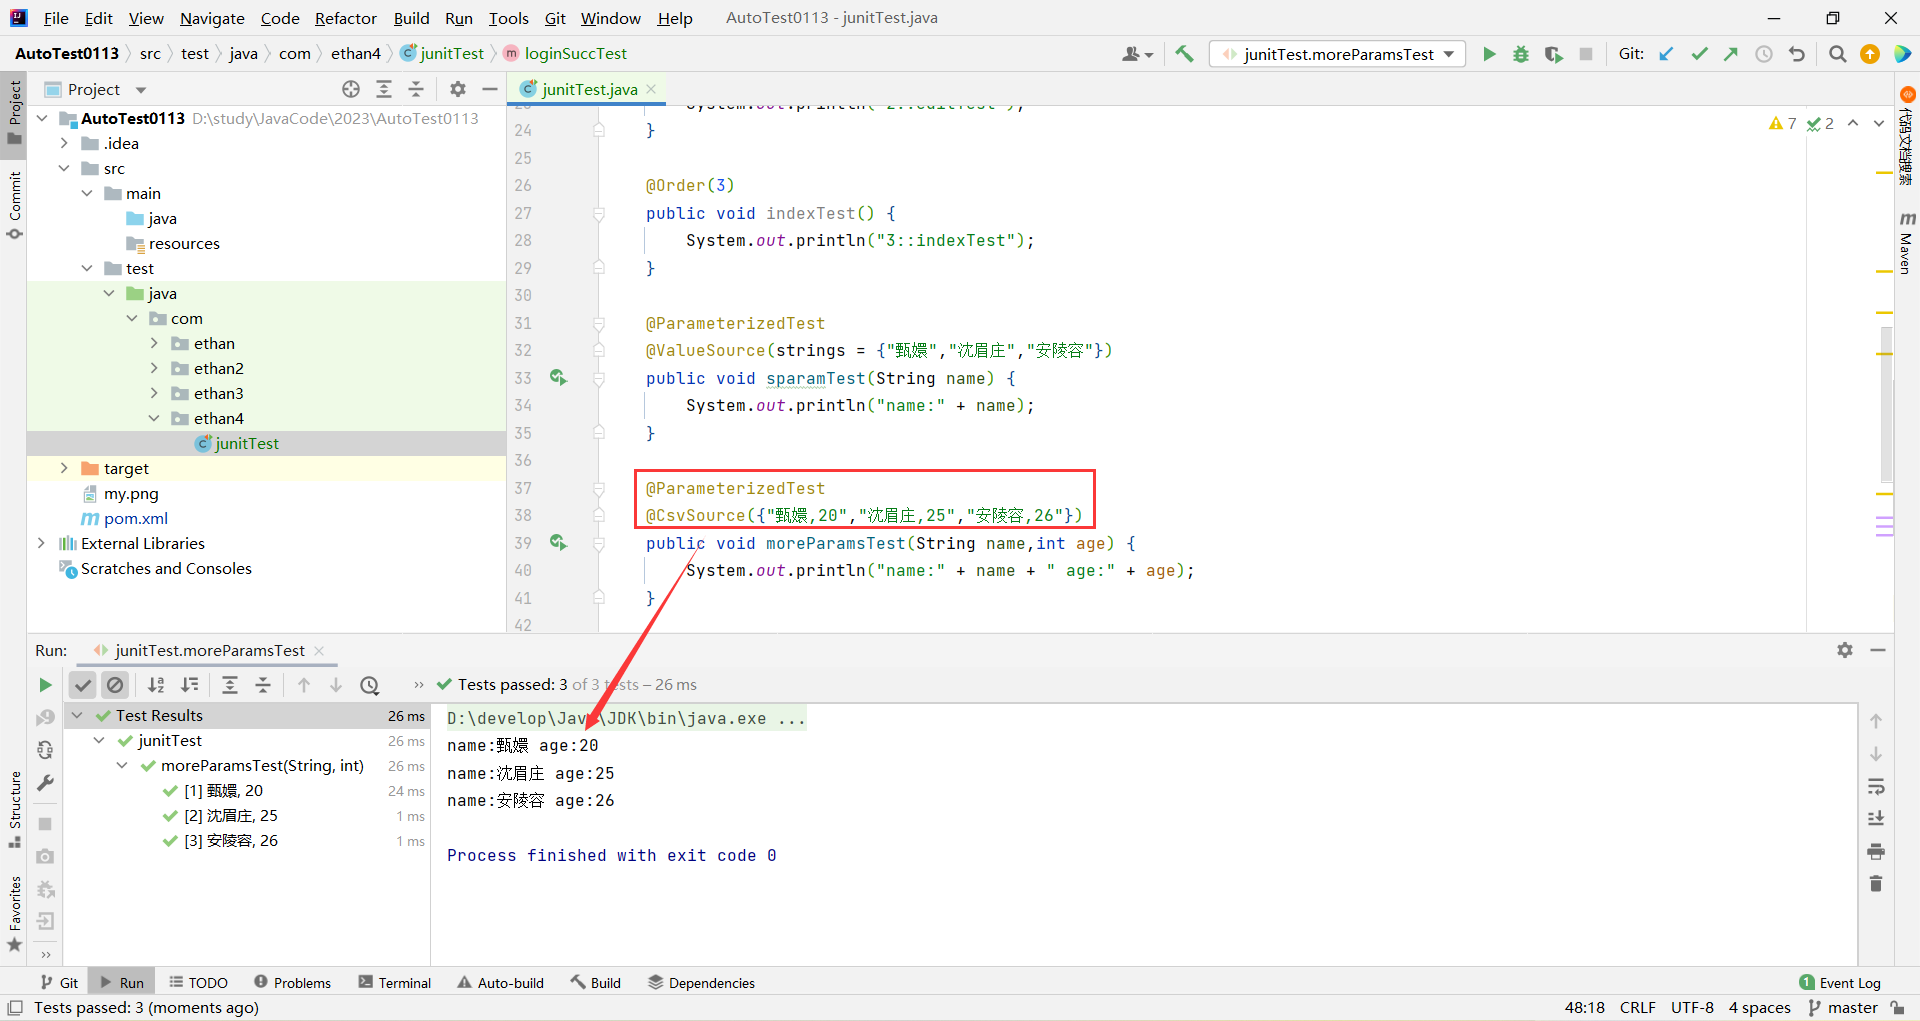
Task: Print console output with the printer icon
Action: [x=1876, y=851]
